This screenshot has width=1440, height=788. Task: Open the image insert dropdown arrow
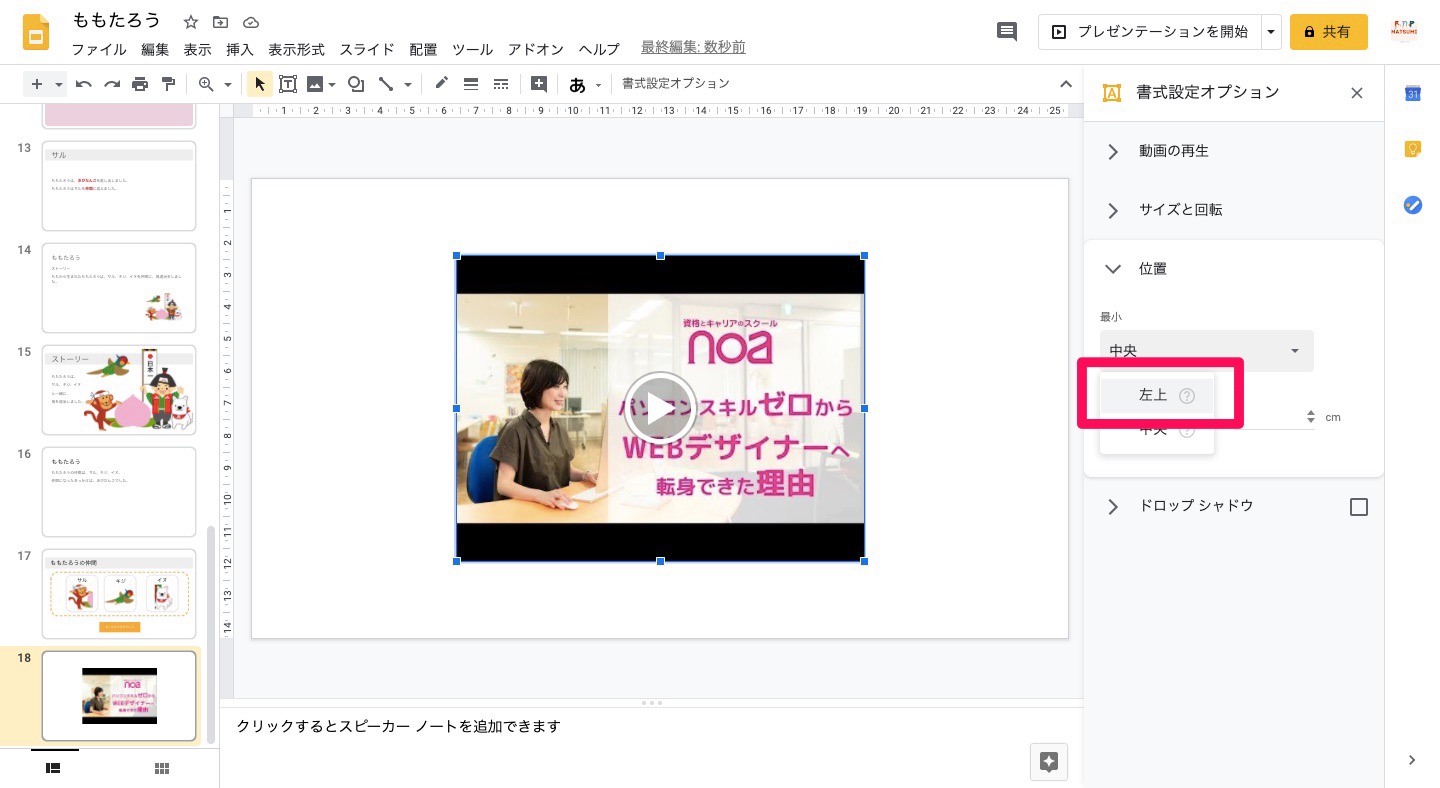(332, 84)
